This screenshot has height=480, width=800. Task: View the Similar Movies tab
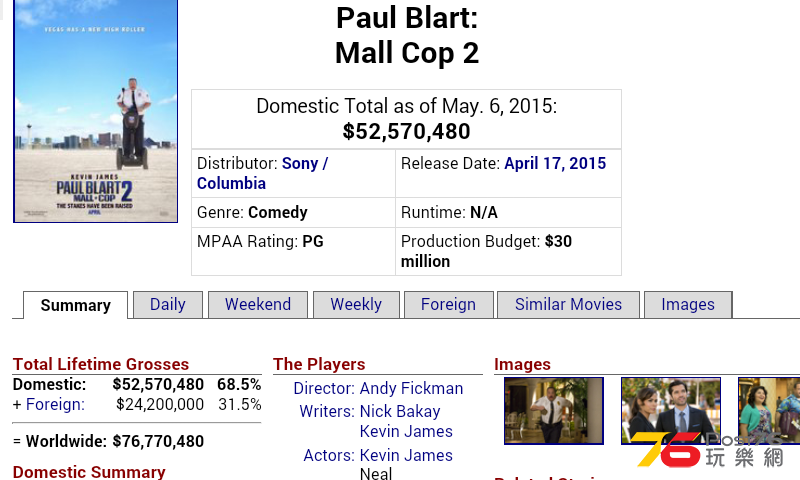coord(568,305)
